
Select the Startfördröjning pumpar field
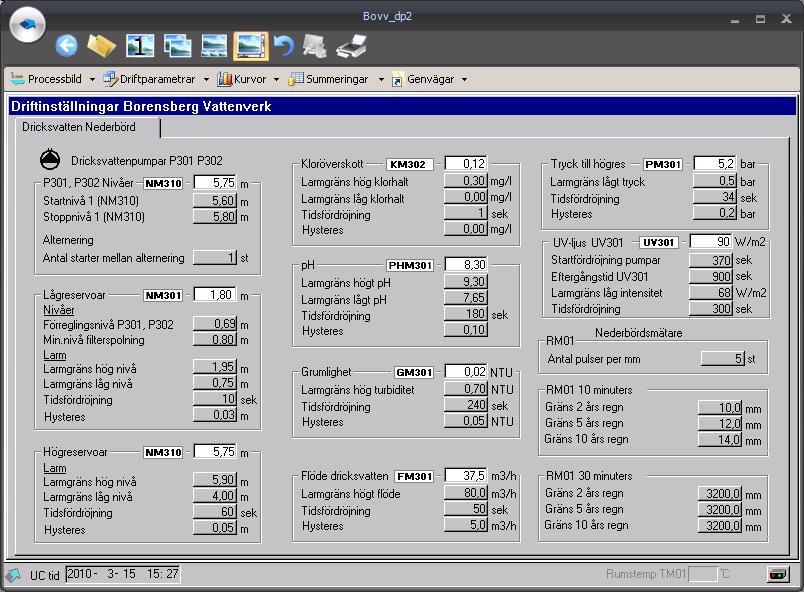(x=711, y=260)
